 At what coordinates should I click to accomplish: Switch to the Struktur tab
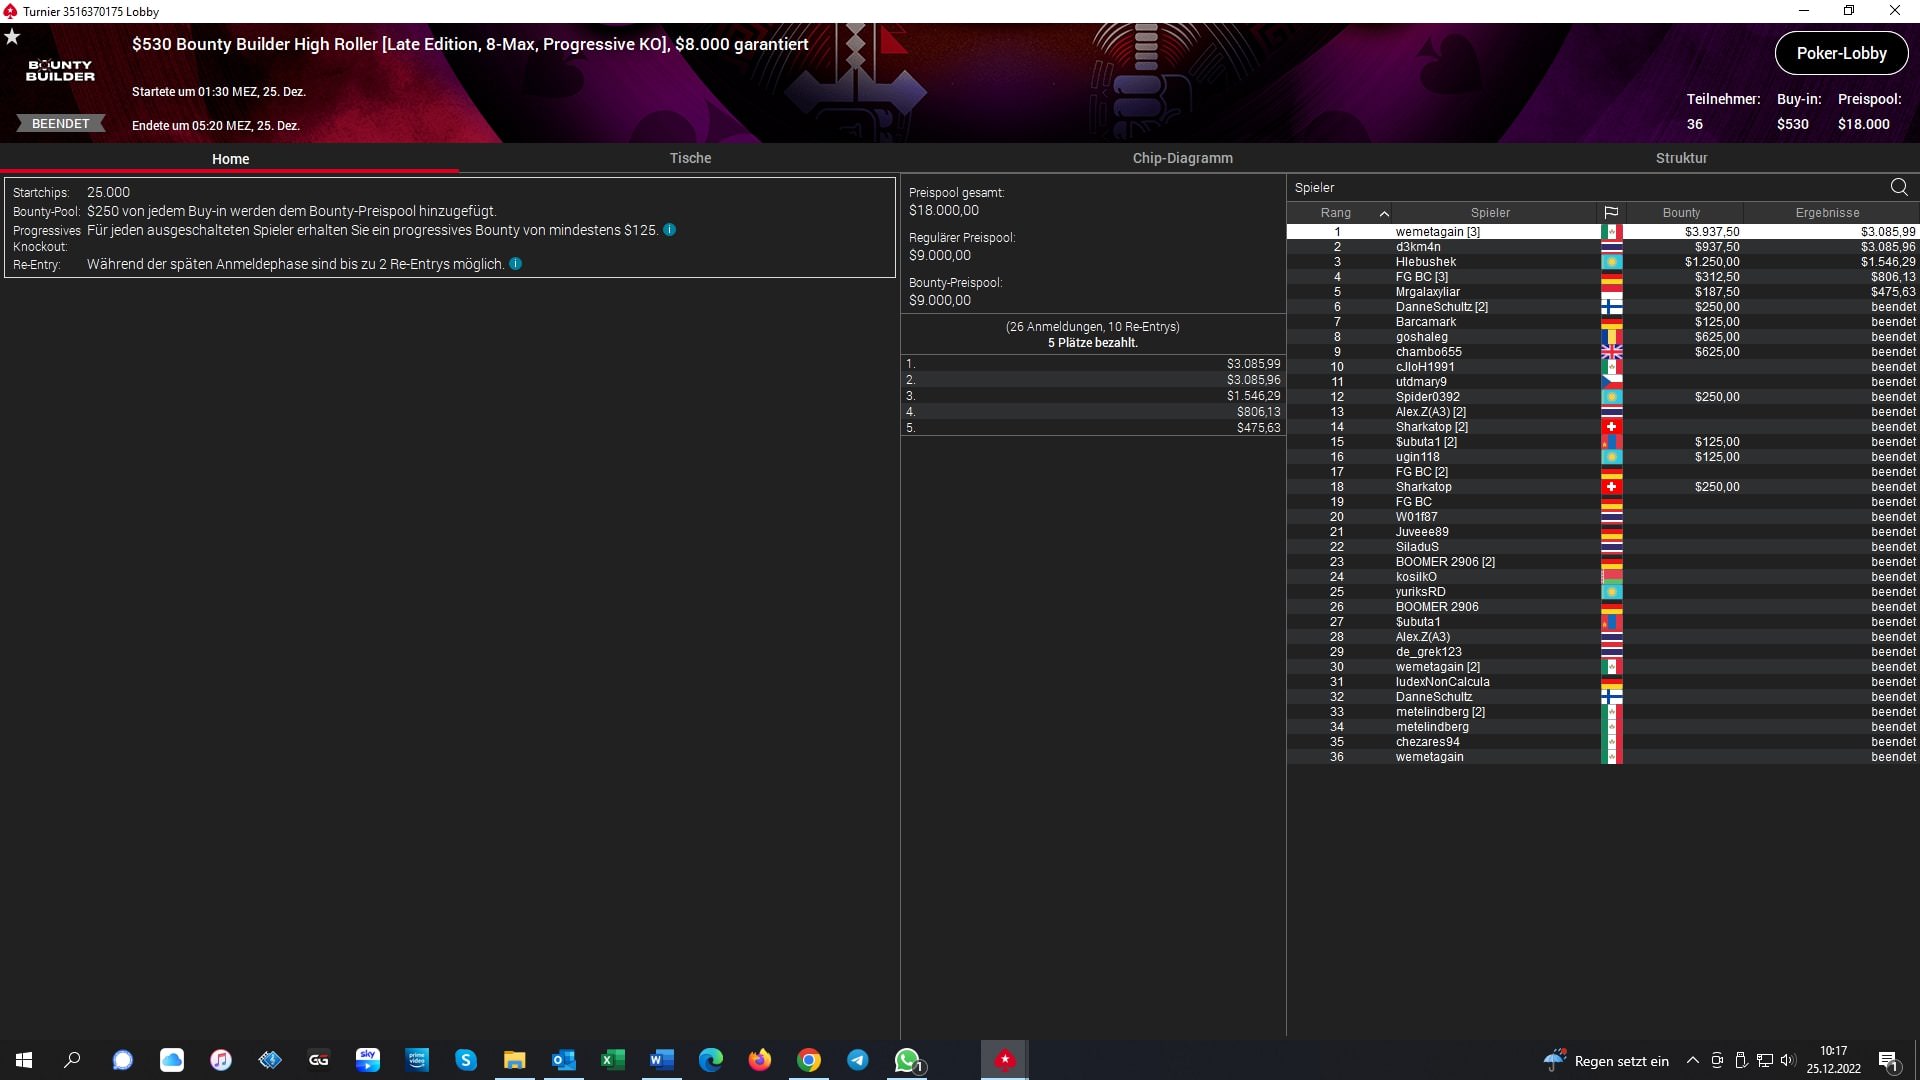pos(1681,158)
